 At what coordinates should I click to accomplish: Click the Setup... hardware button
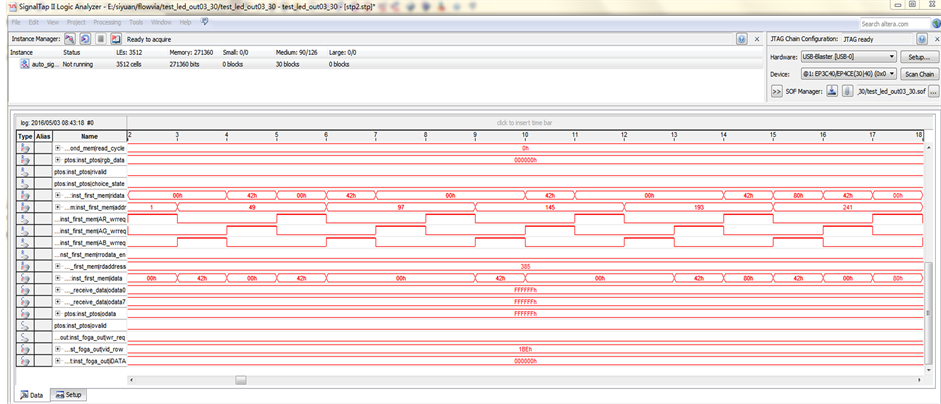[918, 57]
